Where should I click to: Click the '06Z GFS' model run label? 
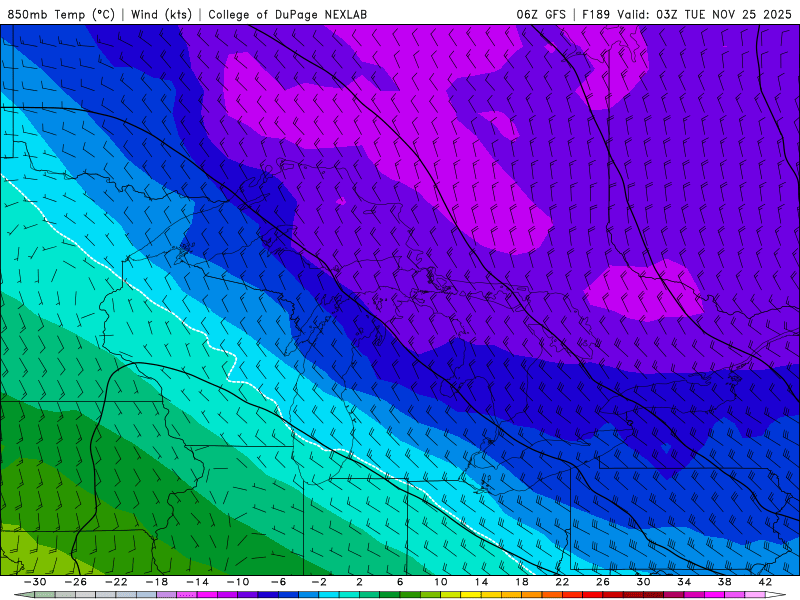point(541,14)
